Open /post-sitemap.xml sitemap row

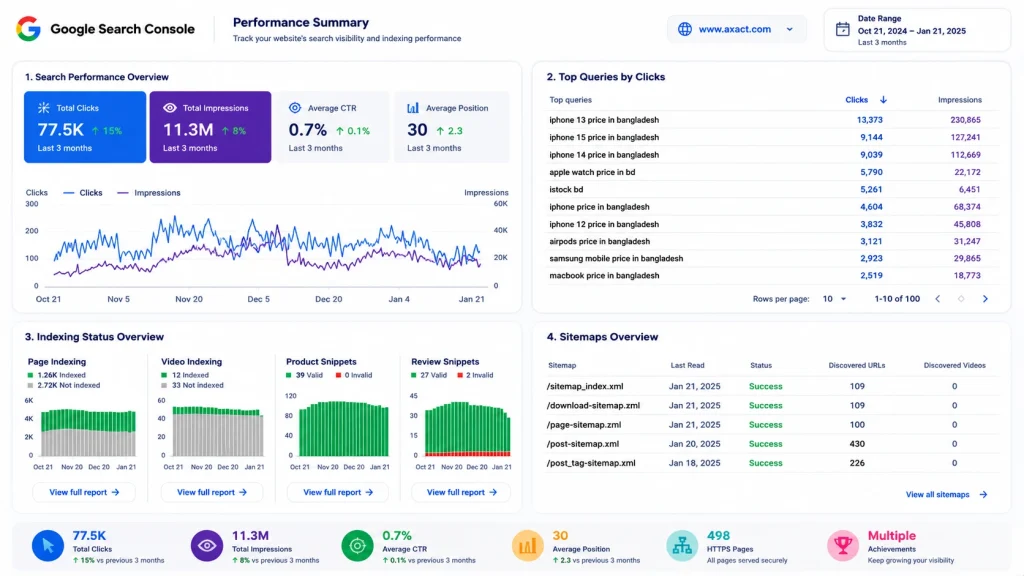point(772,444)
